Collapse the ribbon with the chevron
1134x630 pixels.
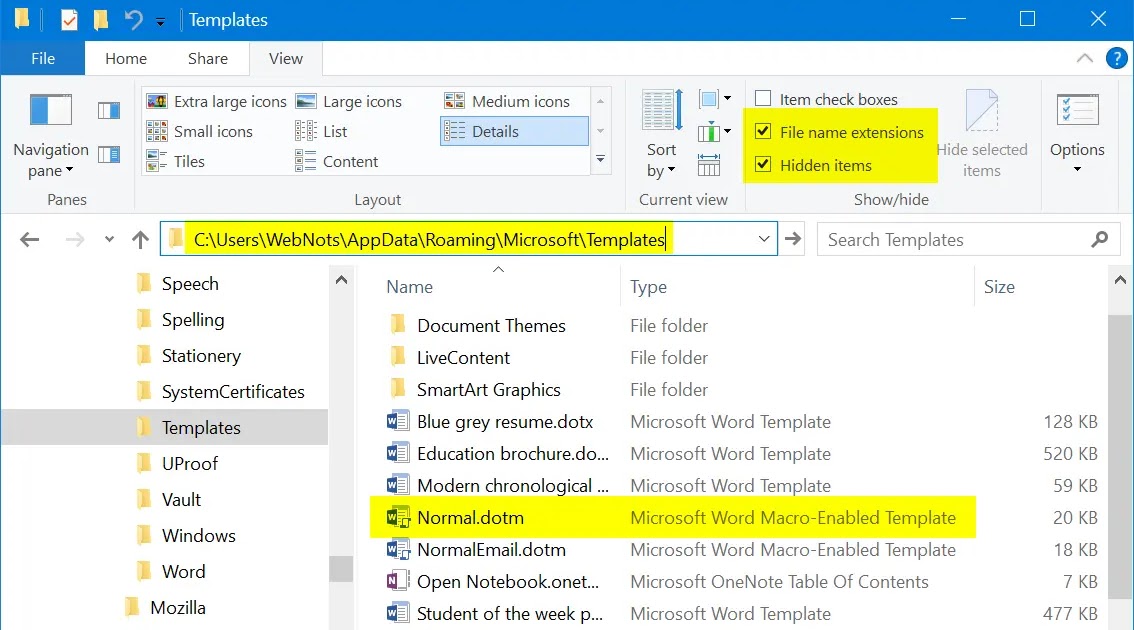pos(1084,59)
